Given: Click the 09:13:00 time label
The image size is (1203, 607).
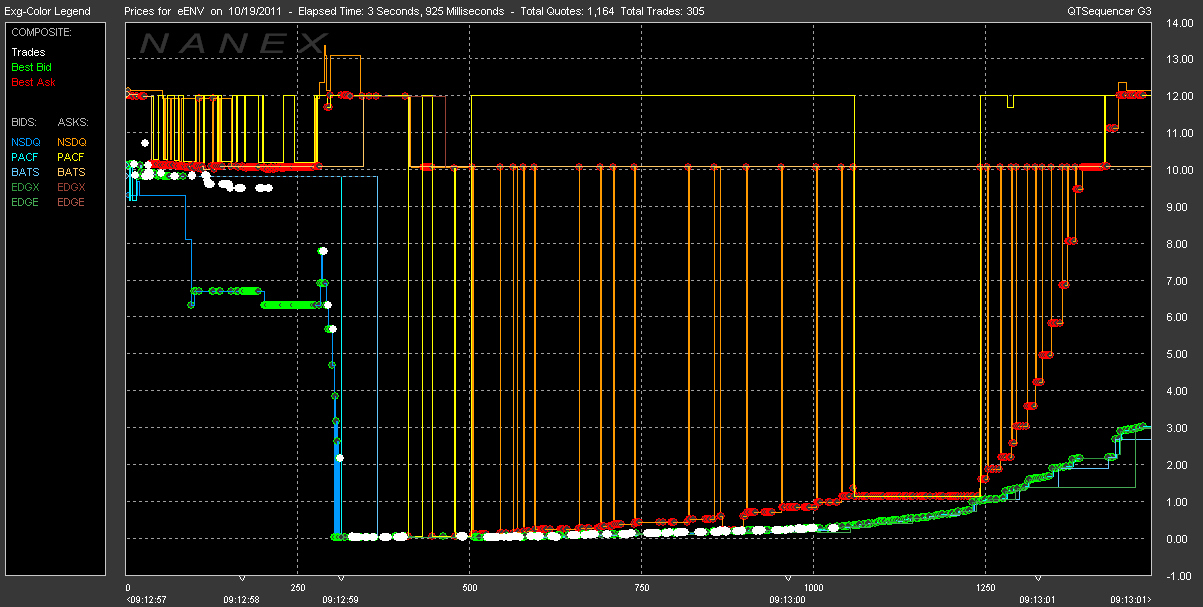Looking at the screenshot, I should (789, 600).
